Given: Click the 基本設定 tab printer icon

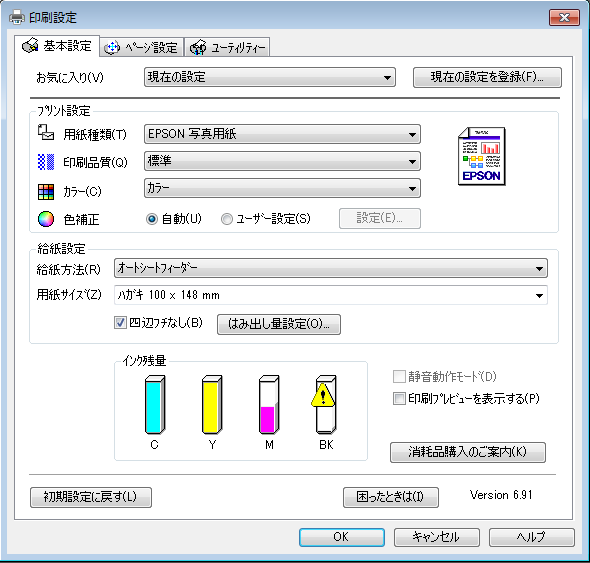Looking at the screenshot, I should [30, 46].
